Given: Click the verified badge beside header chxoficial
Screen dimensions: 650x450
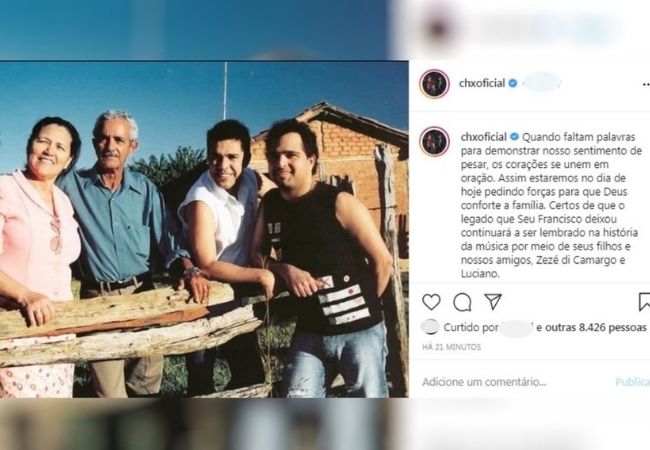Looking at the screenshot, I should pos(513,83).
